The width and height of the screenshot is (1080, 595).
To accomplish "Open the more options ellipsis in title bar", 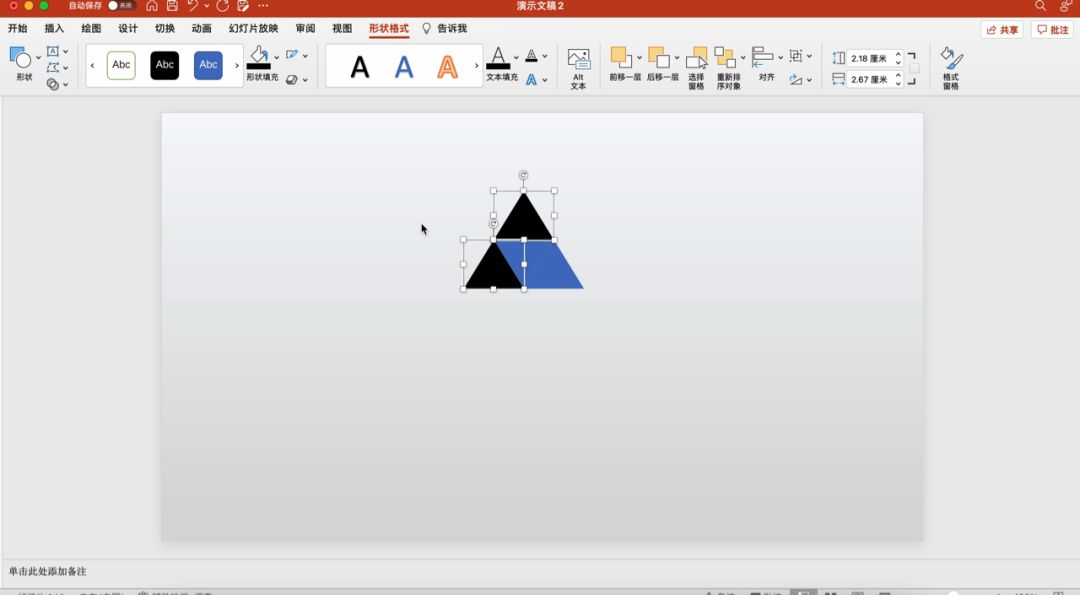I will (x=263, y=6).
